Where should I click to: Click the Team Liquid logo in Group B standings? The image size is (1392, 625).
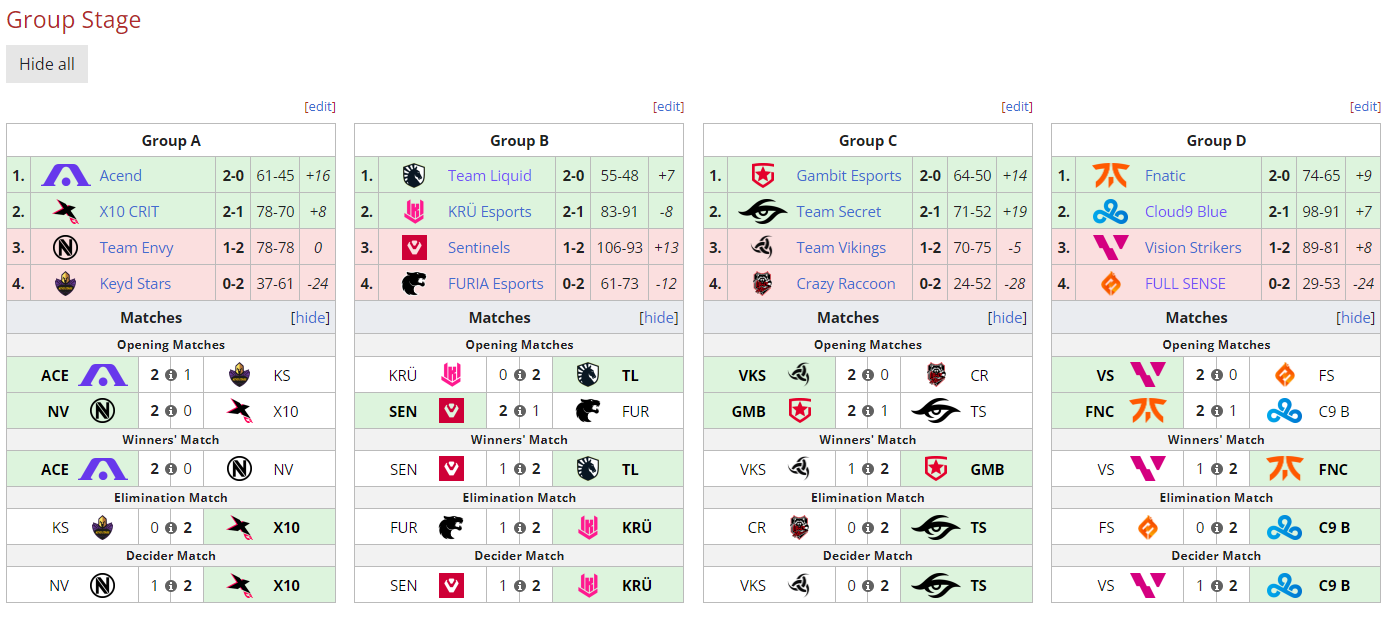[414, 176]
